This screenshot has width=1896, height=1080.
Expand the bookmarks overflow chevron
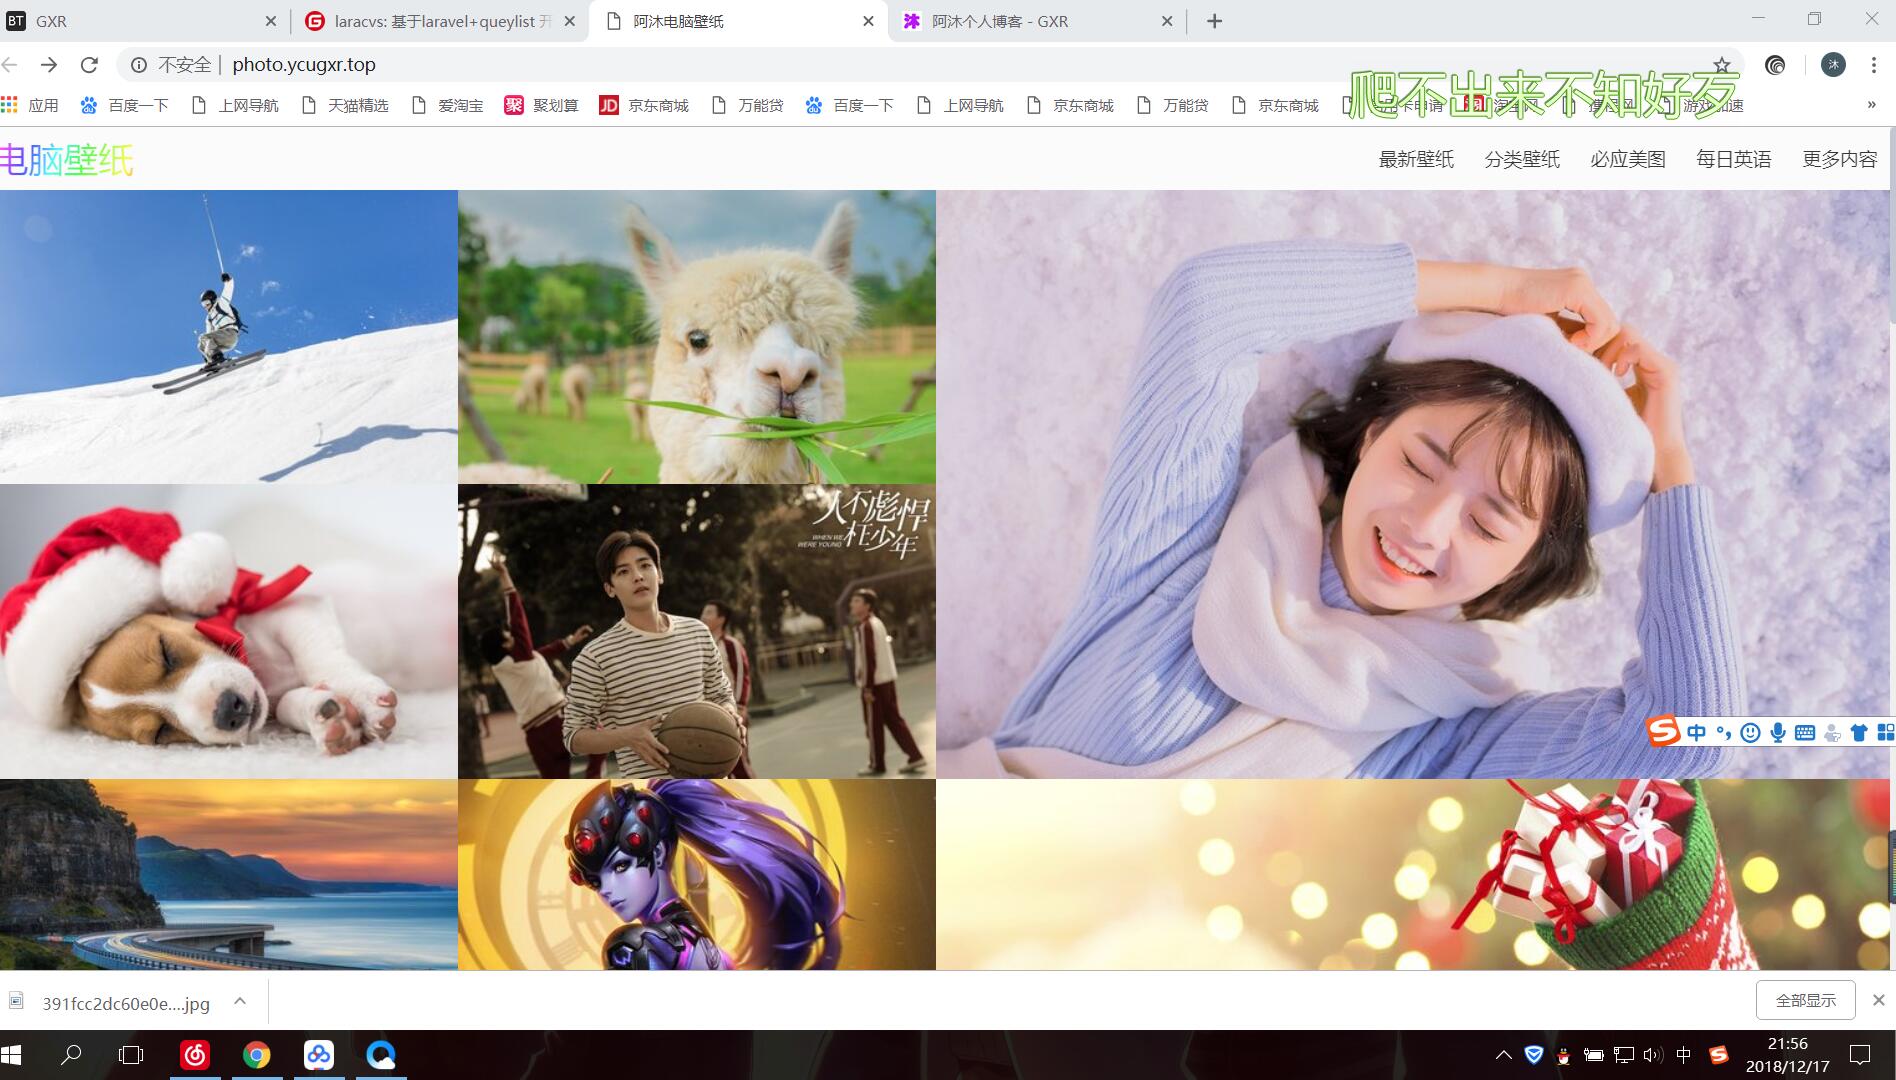1871,105
